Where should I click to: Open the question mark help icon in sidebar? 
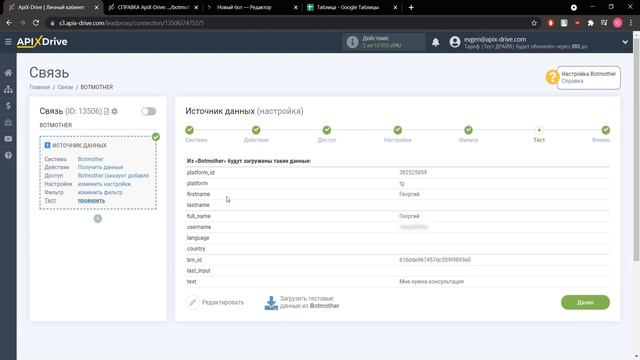(8, 156)
